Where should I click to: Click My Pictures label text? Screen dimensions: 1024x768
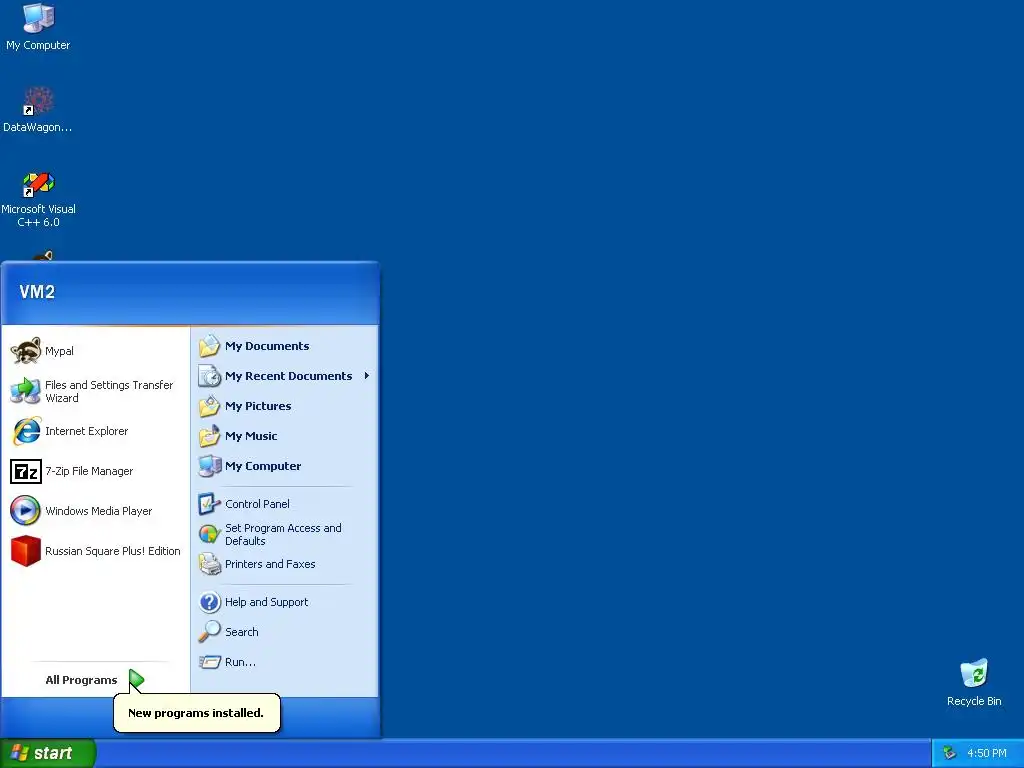pyautogui.click(x=258, y=406)
